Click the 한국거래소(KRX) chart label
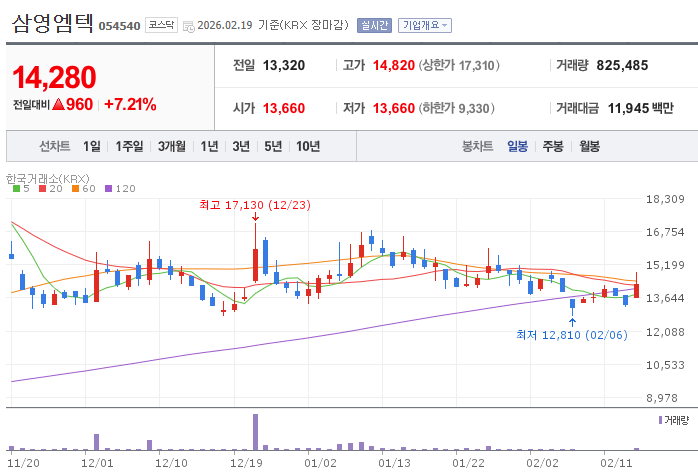This screenshot has height=474, width=698. (x=48, y=179)
